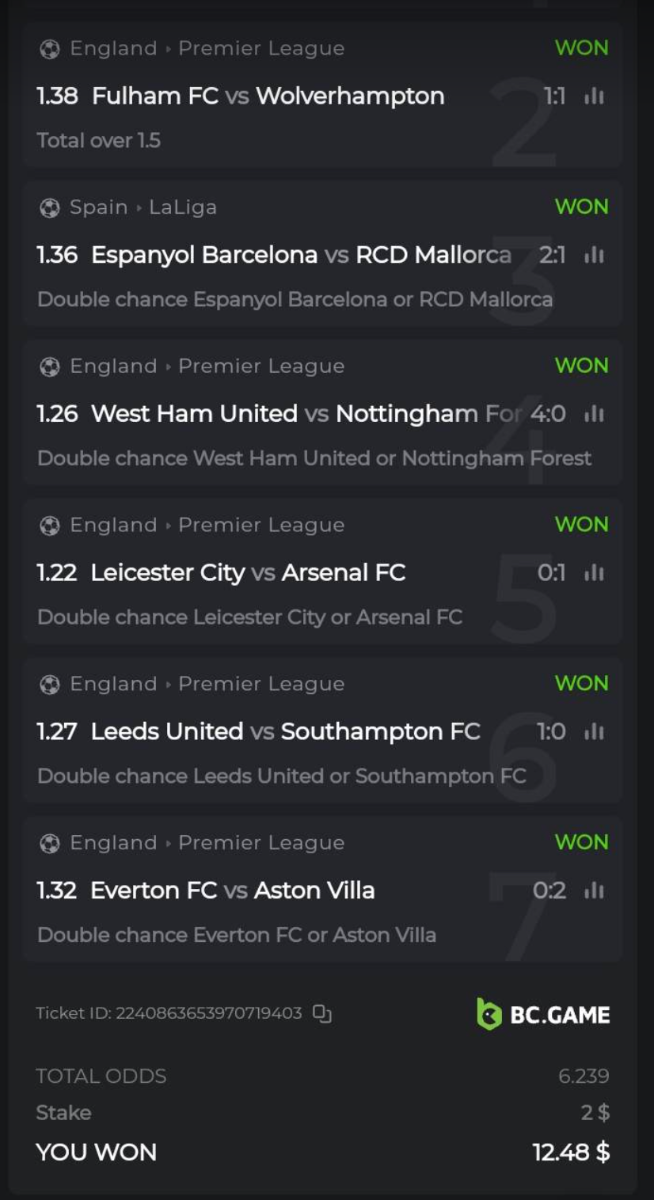Click the 1.27 odds on Leeds bet

(57, 732)
